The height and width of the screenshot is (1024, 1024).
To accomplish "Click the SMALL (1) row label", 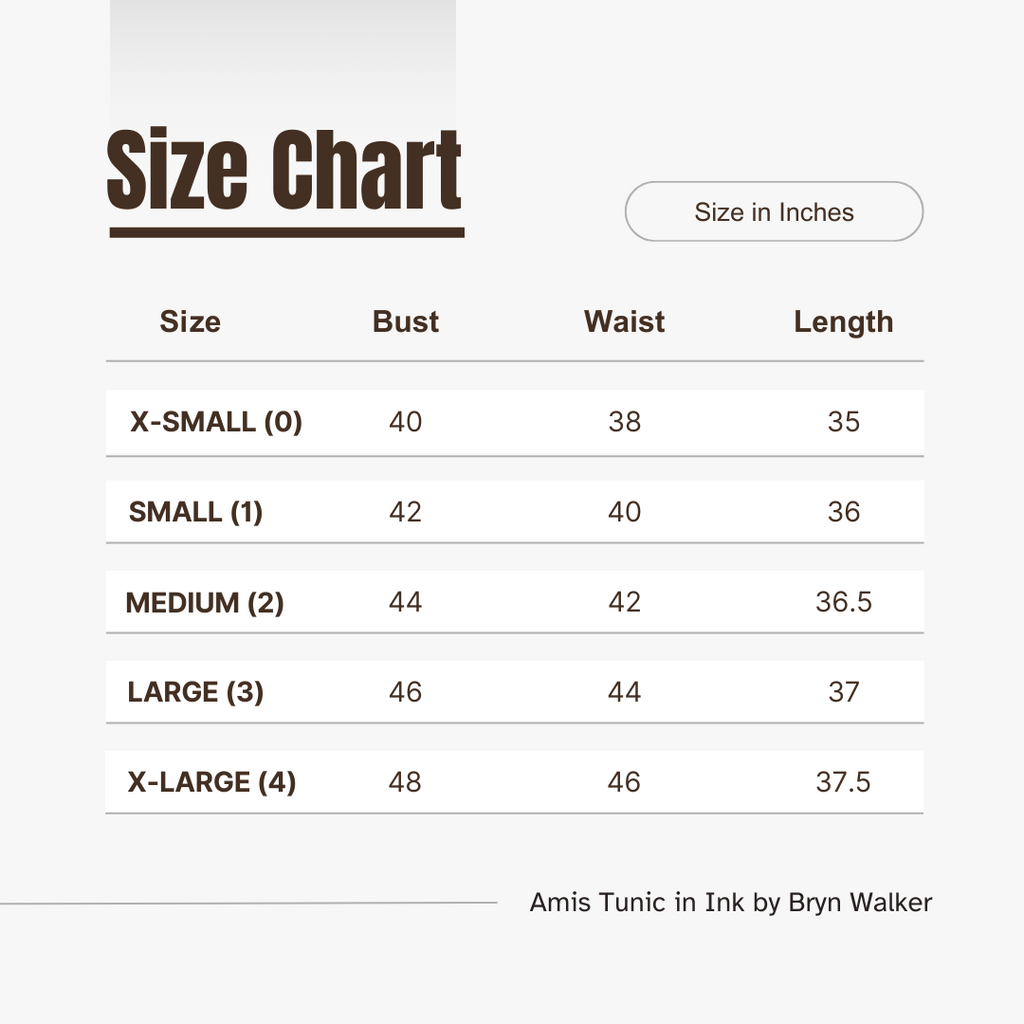I will coord(196,512).
